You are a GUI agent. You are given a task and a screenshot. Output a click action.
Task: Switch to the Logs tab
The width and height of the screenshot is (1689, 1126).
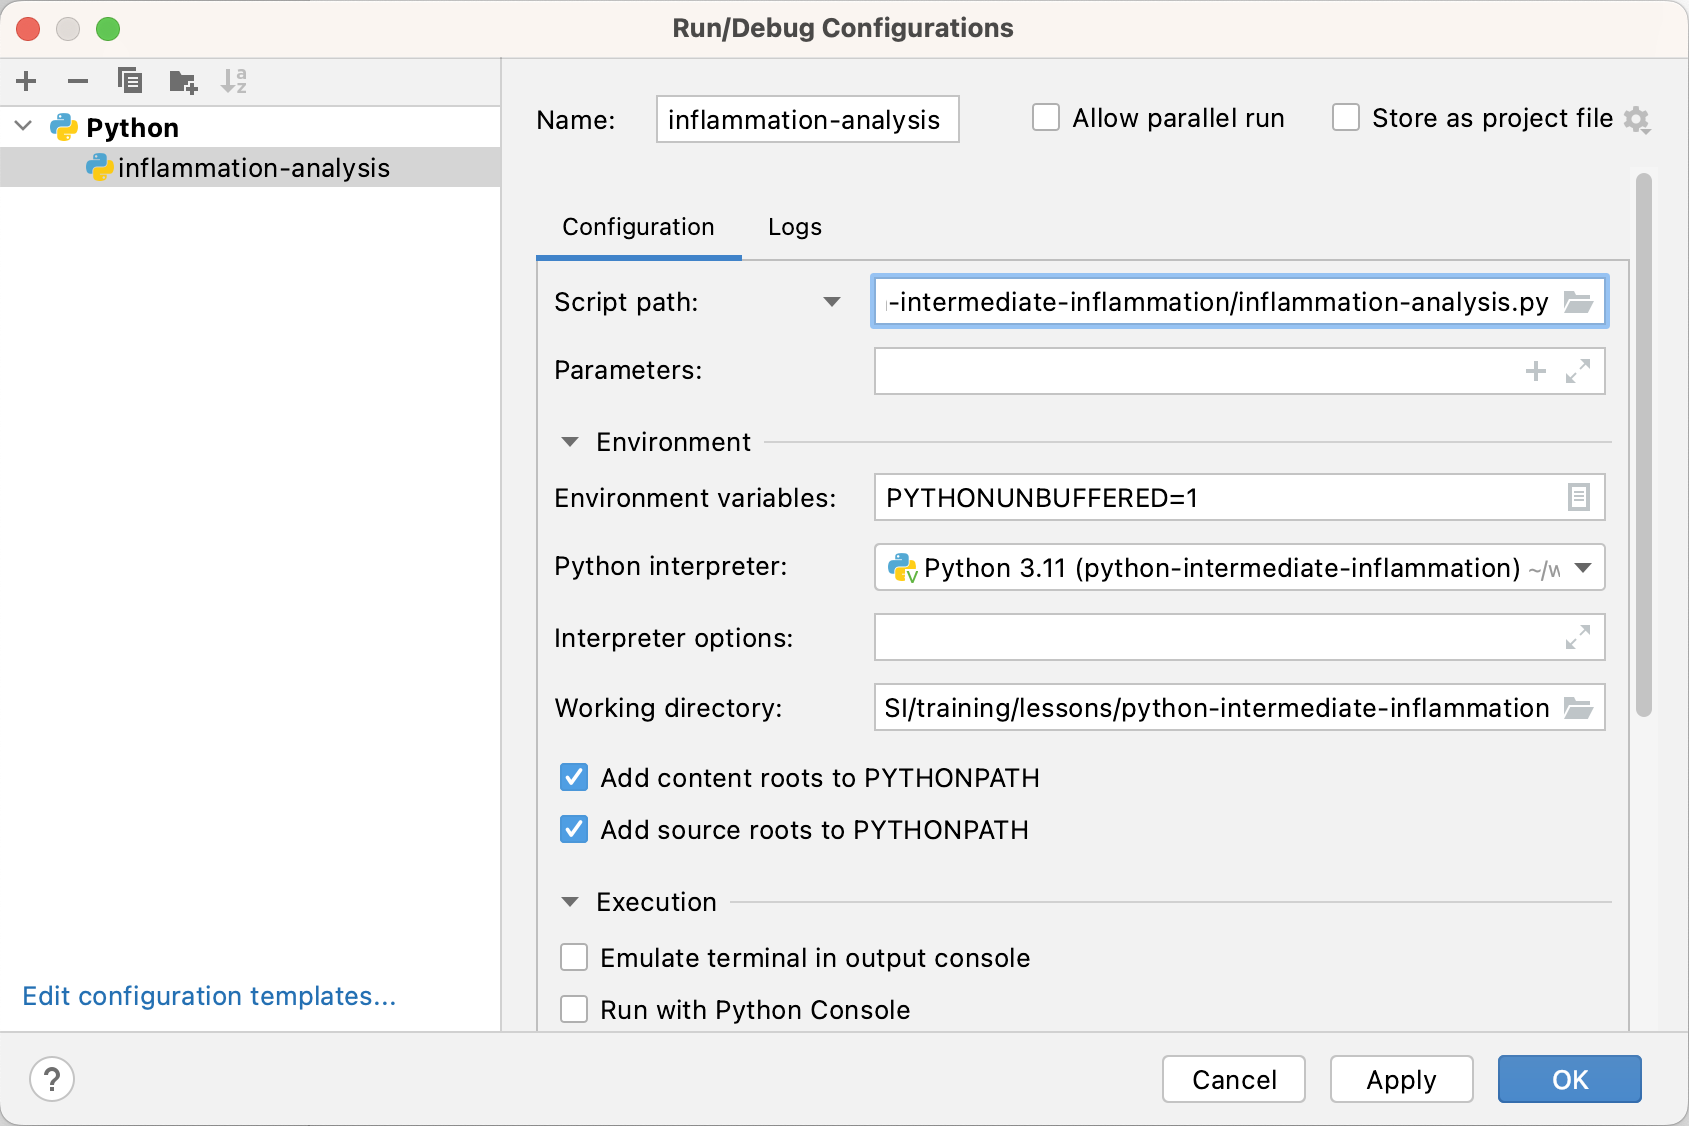pos(794,227)
